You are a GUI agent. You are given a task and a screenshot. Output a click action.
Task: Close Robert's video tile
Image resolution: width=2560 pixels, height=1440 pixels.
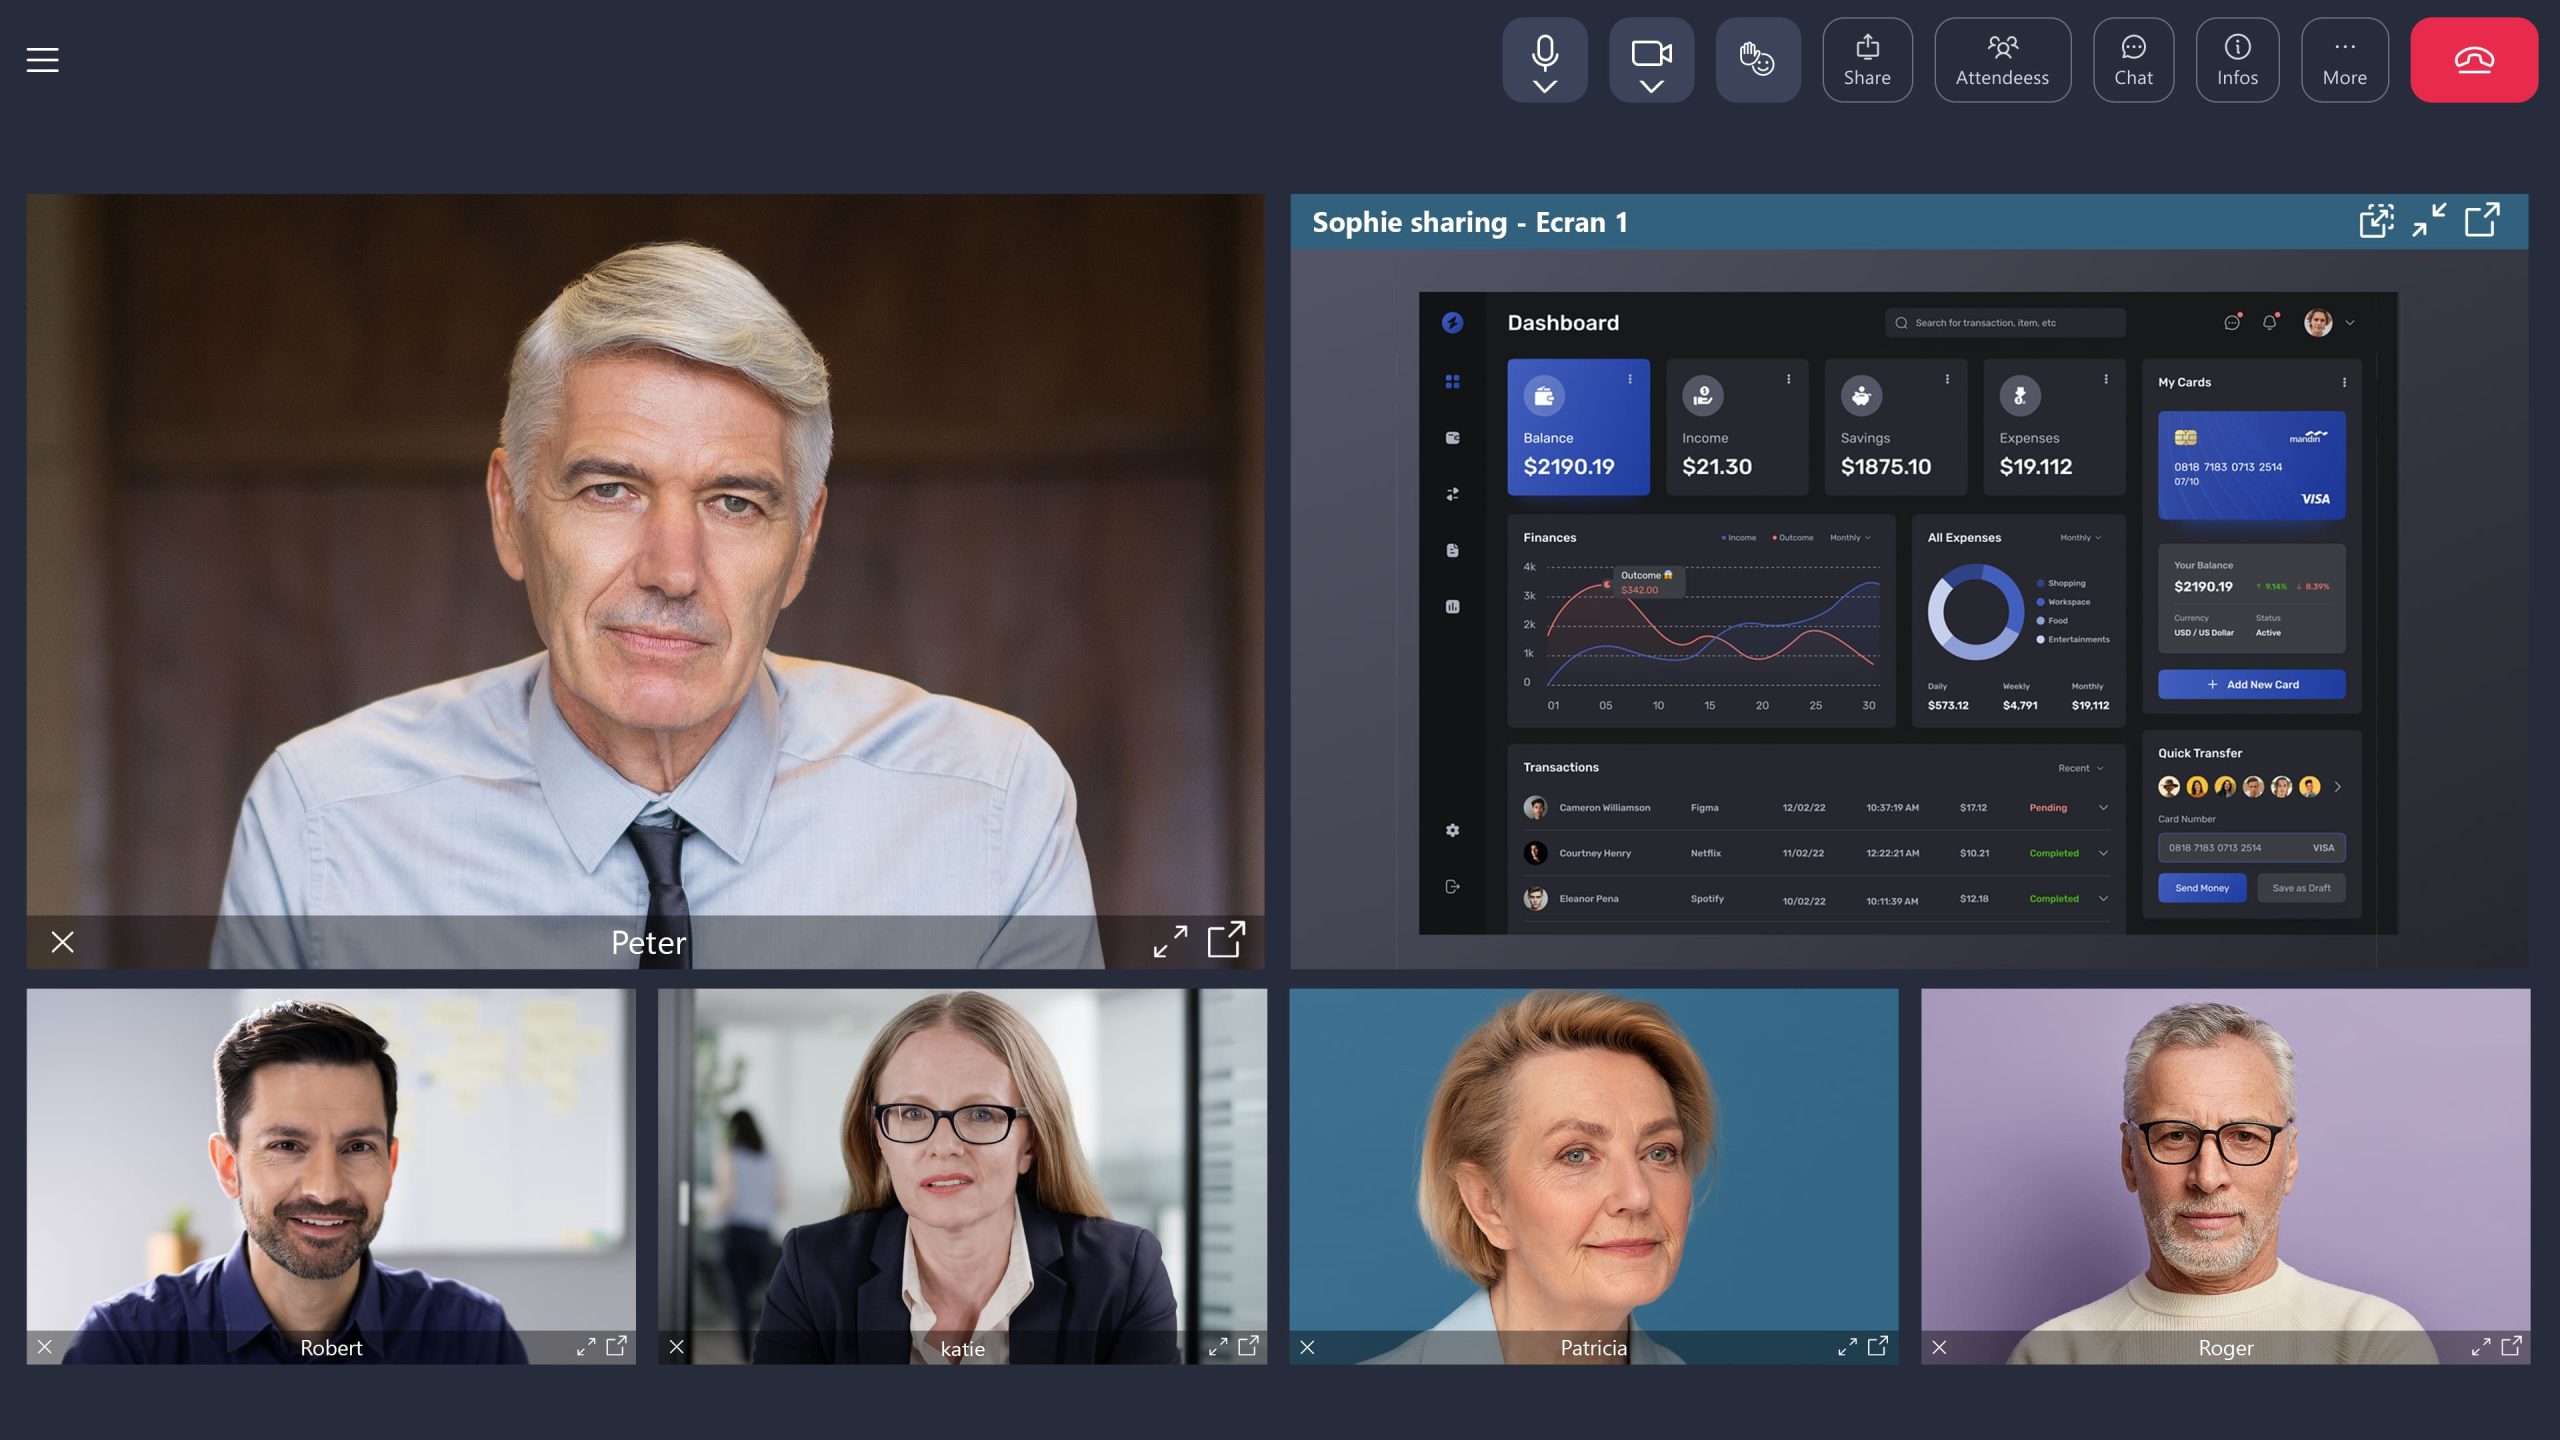point(45,1347)
